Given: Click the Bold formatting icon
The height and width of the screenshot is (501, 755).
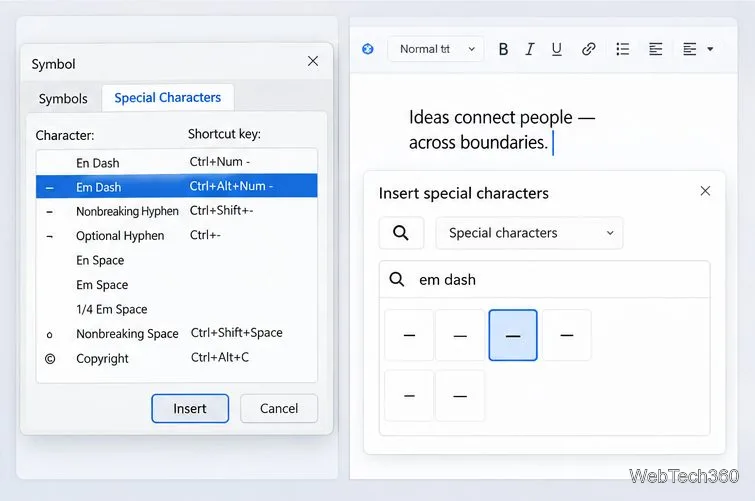Looking at the screenshot, I should point(503,49).
